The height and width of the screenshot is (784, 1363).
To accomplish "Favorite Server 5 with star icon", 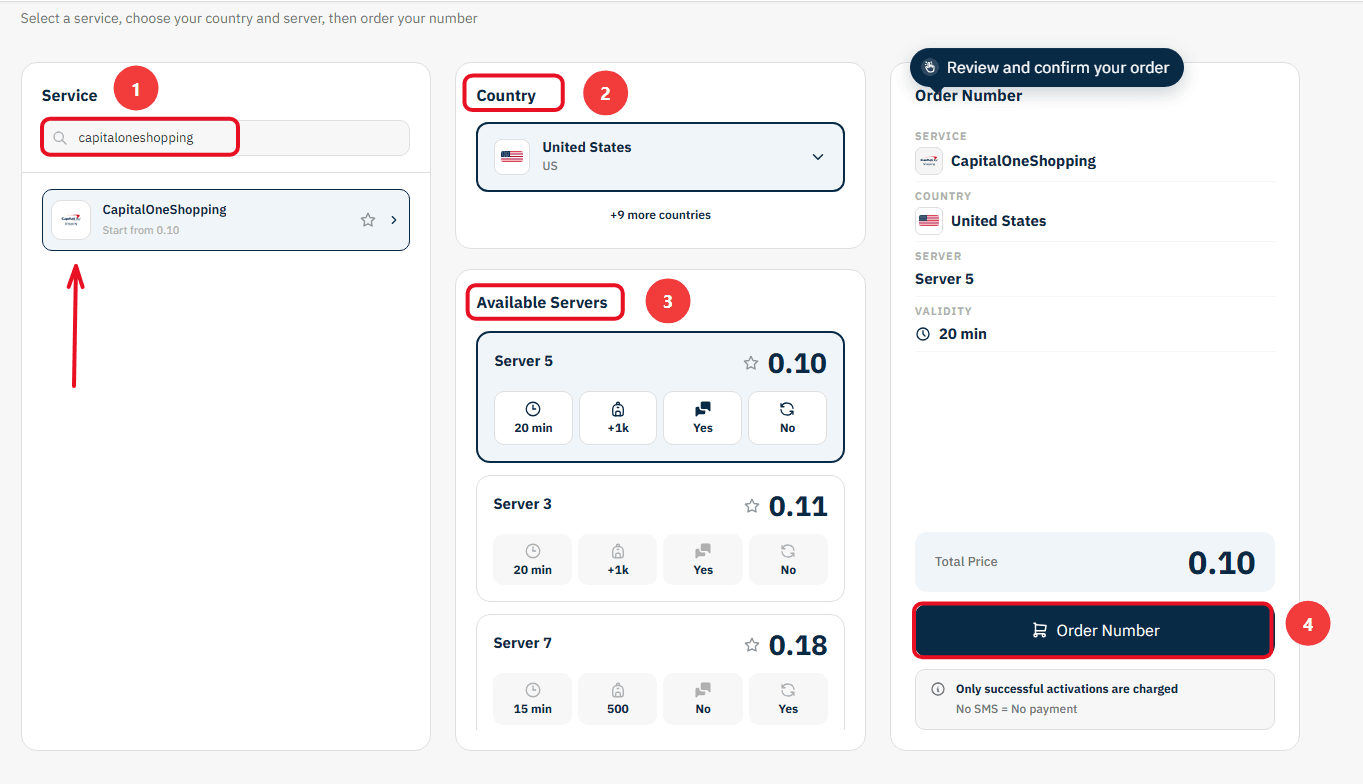I will click(751, 363).
